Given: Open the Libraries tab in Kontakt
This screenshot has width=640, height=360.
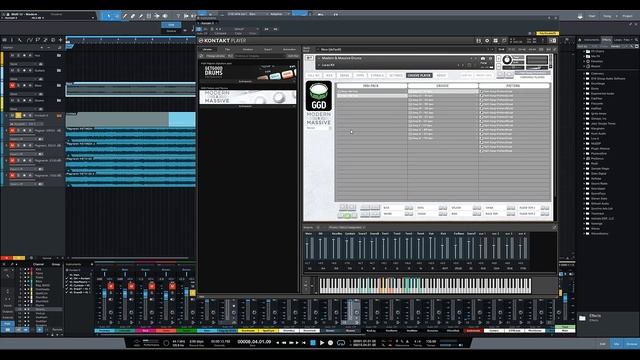Looking at the screenshot, I should pos(207,49).
